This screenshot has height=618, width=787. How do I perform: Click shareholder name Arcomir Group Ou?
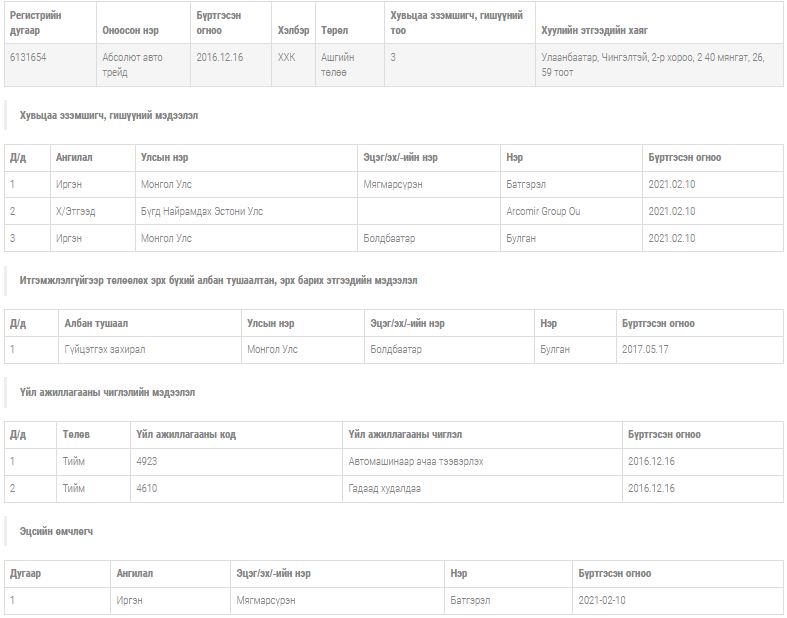tap(543, 212)
